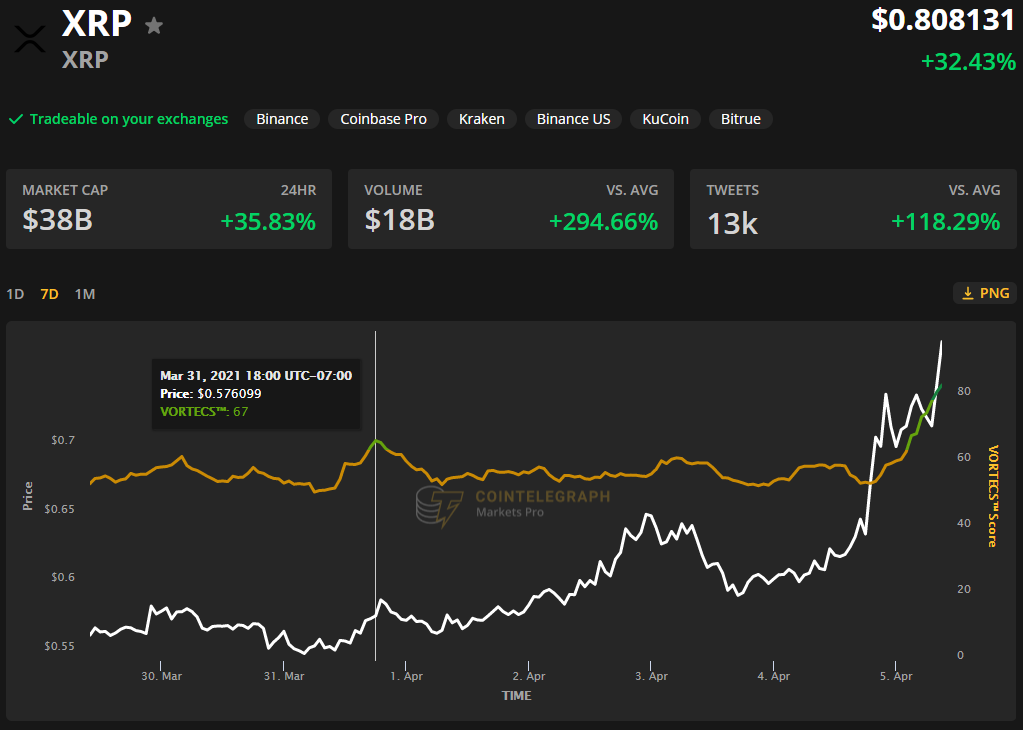Open the 1M chart view
Screen dimensions: 1023x730
(84, 294)
